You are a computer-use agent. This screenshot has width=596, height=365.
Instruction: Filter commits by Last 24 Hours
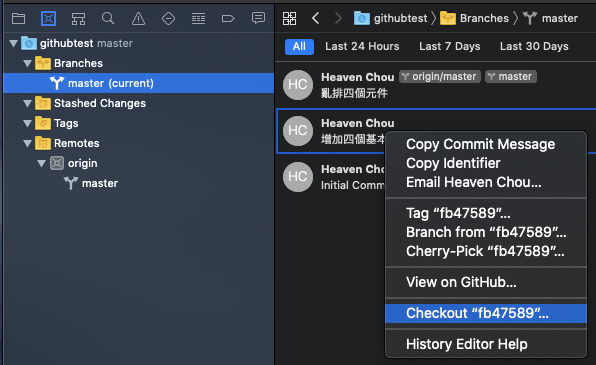(362, 46)
